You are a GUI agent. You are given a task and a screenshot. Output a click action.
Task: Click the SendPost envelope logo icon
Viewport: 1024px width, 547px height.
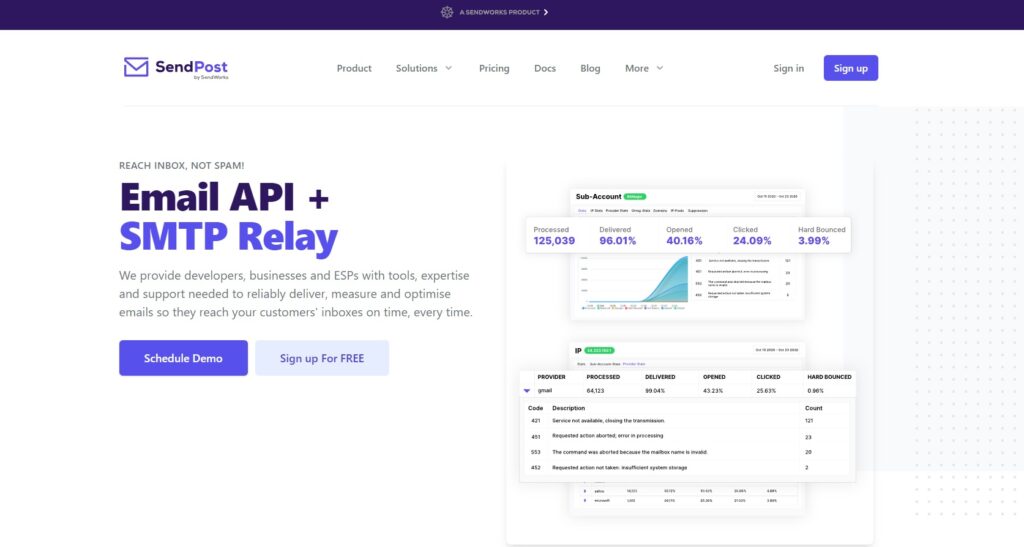click(x=136, y=67)
